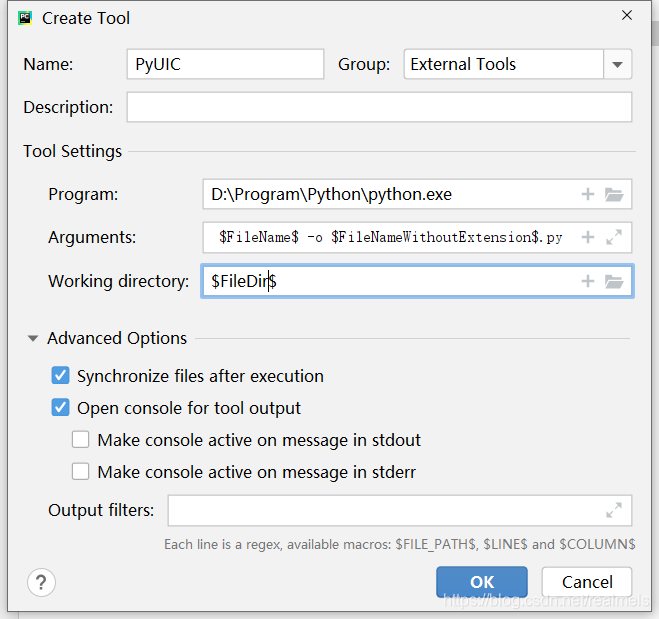The image size is (659, 619).
Task: Open the Group dropdown arrow
Action: point(617,64)
